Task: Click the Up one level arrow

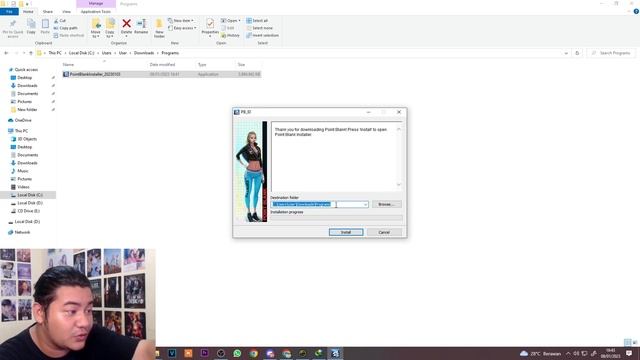Action: point(31,53)
